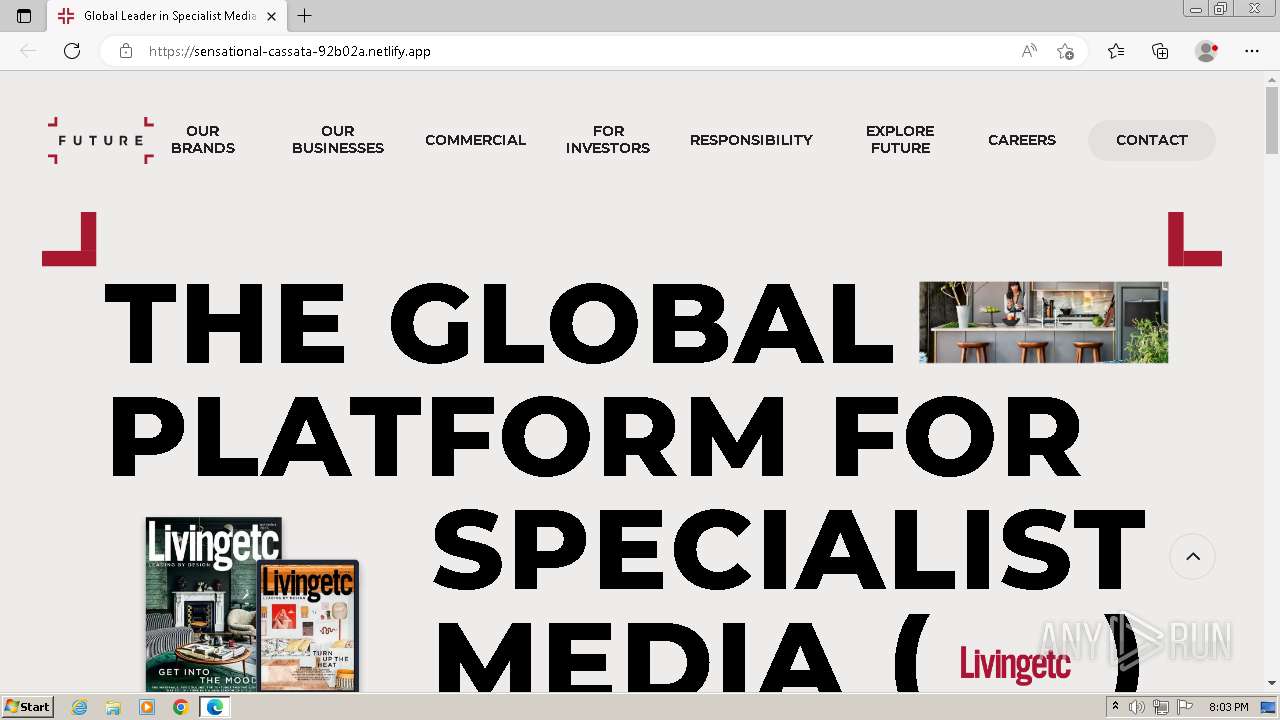Click the 8:03 PM taskbar clock
1280x720 pixels.
(x=1228, y=707)
